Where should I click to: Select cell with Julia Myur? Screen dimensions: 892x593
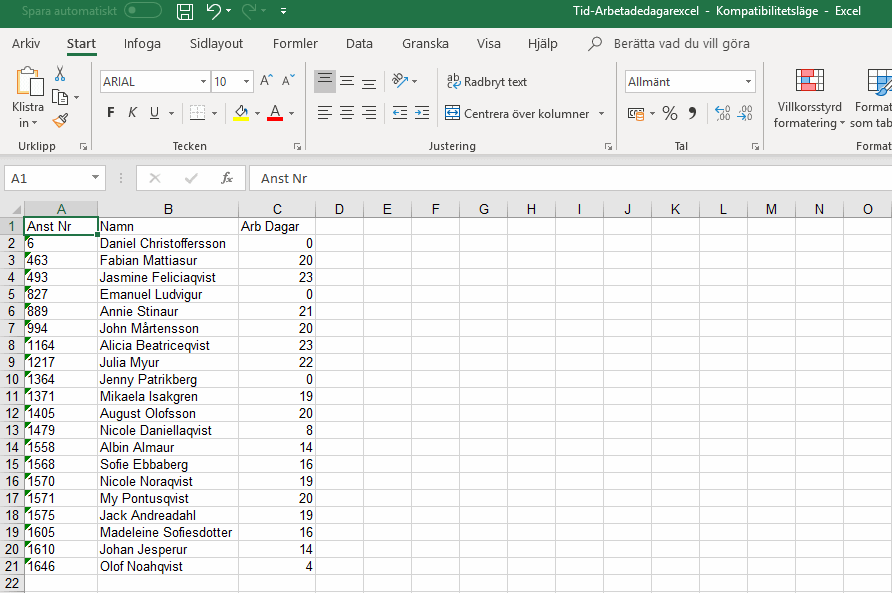168,363
